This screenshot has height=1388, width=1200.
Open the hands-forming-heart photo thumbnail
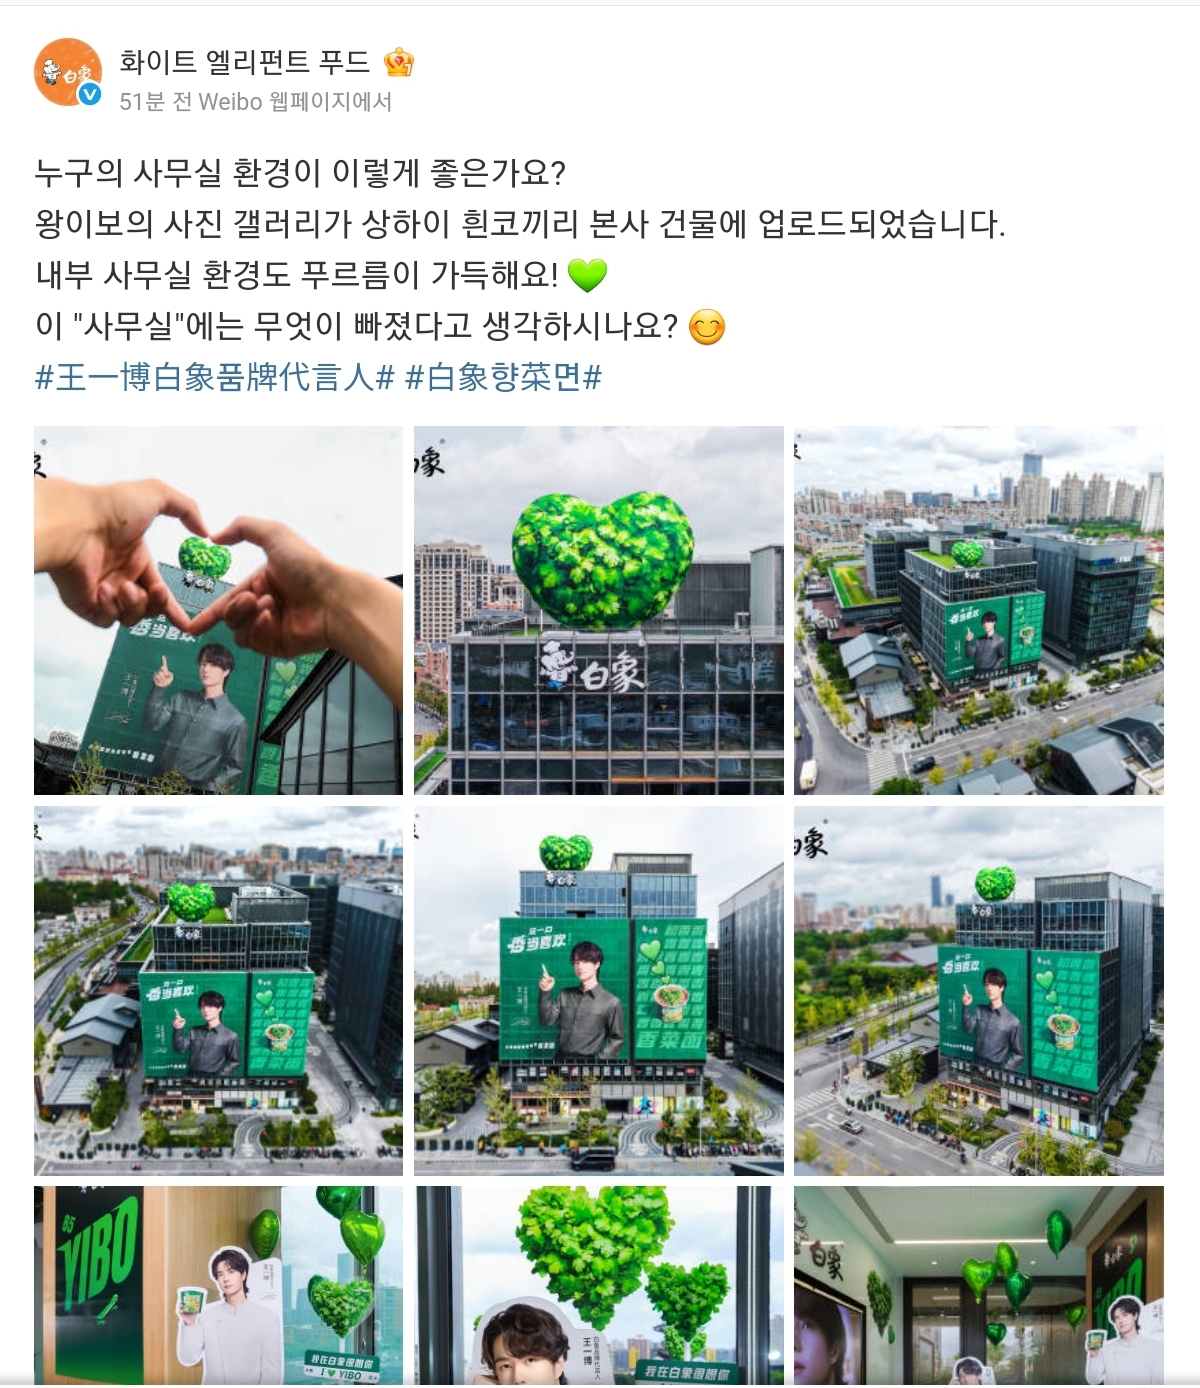218,611
